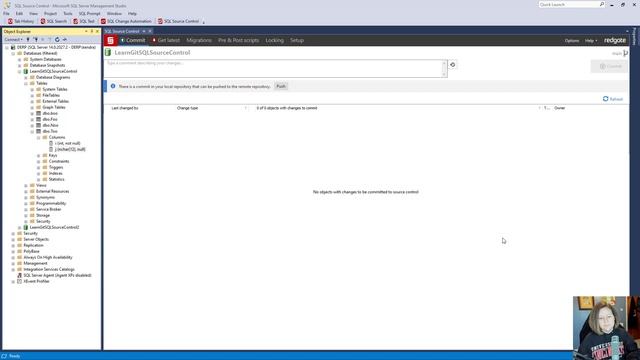Close the Object Explorer panel
Viewport: 640px width, 360px height.
(x=97, y=31)
